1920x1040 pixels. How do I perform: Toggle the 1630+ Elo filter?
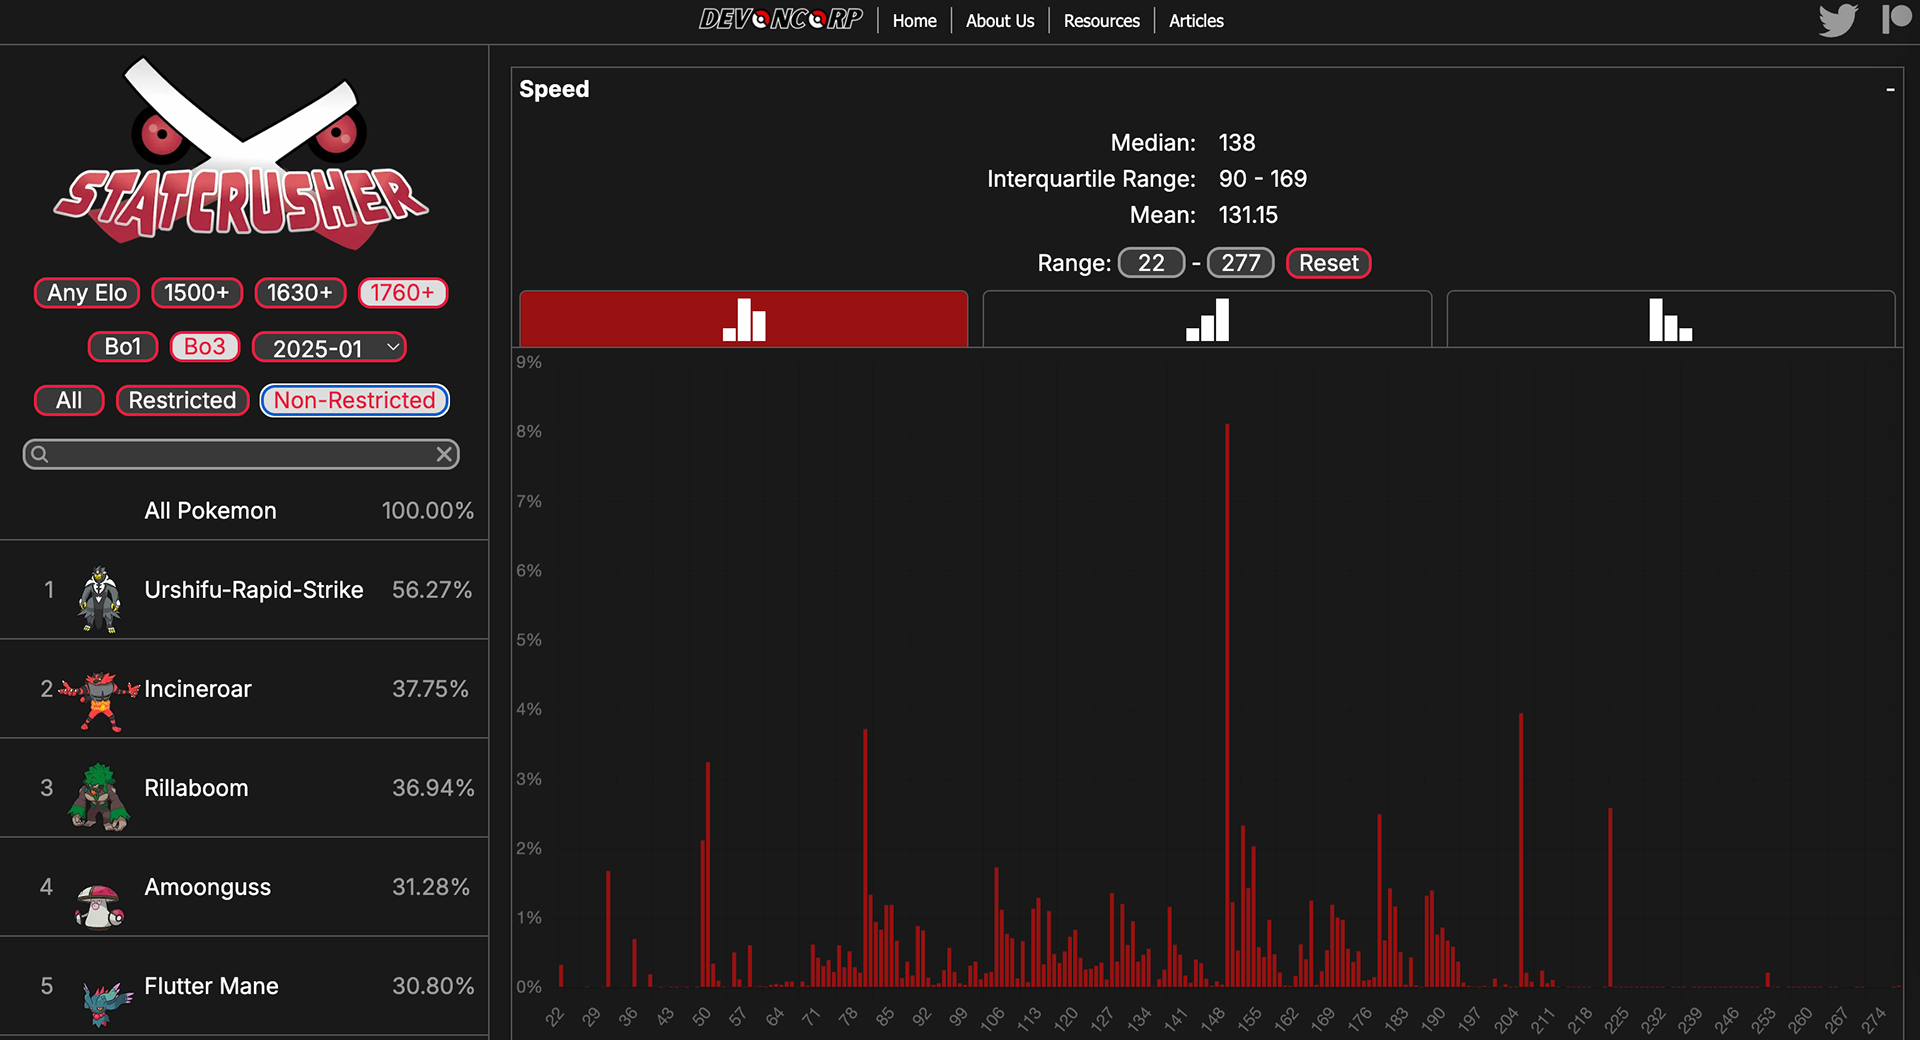point(300,293)
